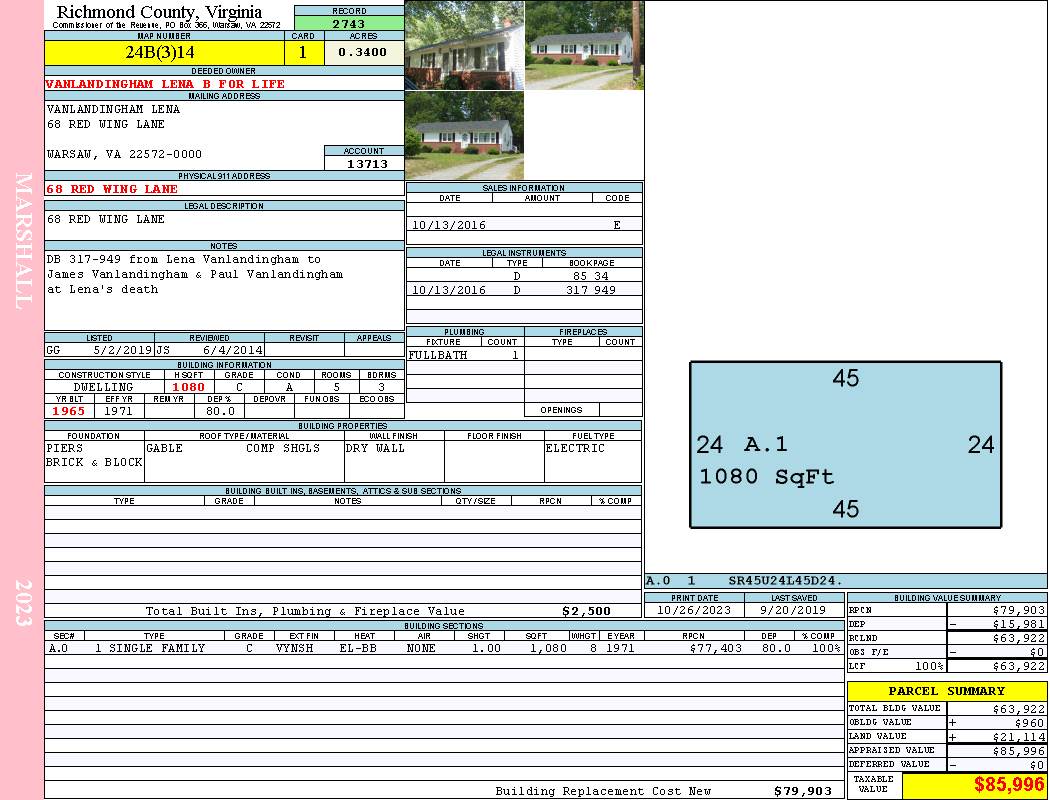Select the A.0 Single Family building section row

443,648
